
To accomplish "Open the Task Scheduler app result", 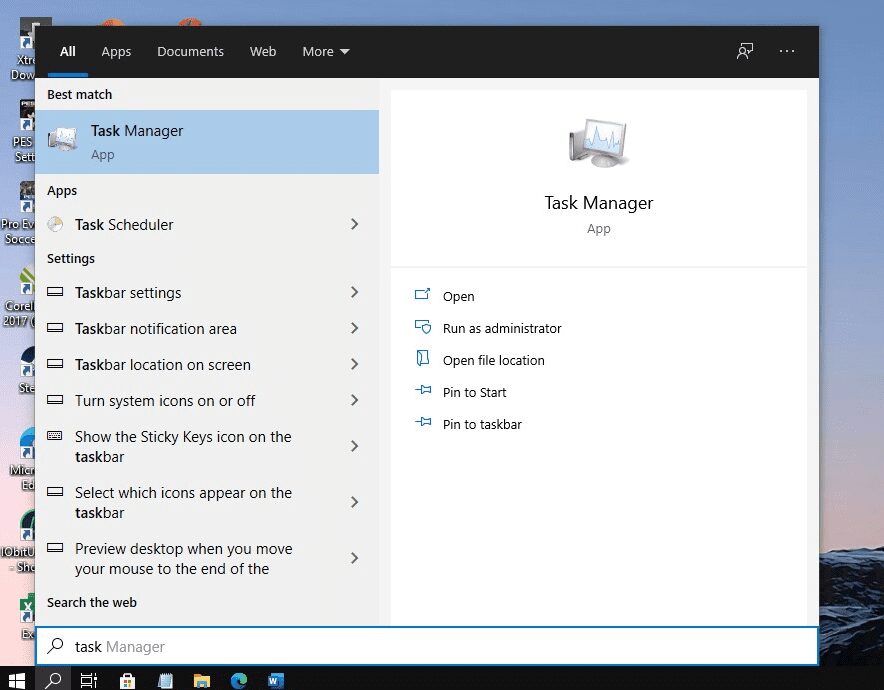I will pyautogui.click(x=207, y=224).
